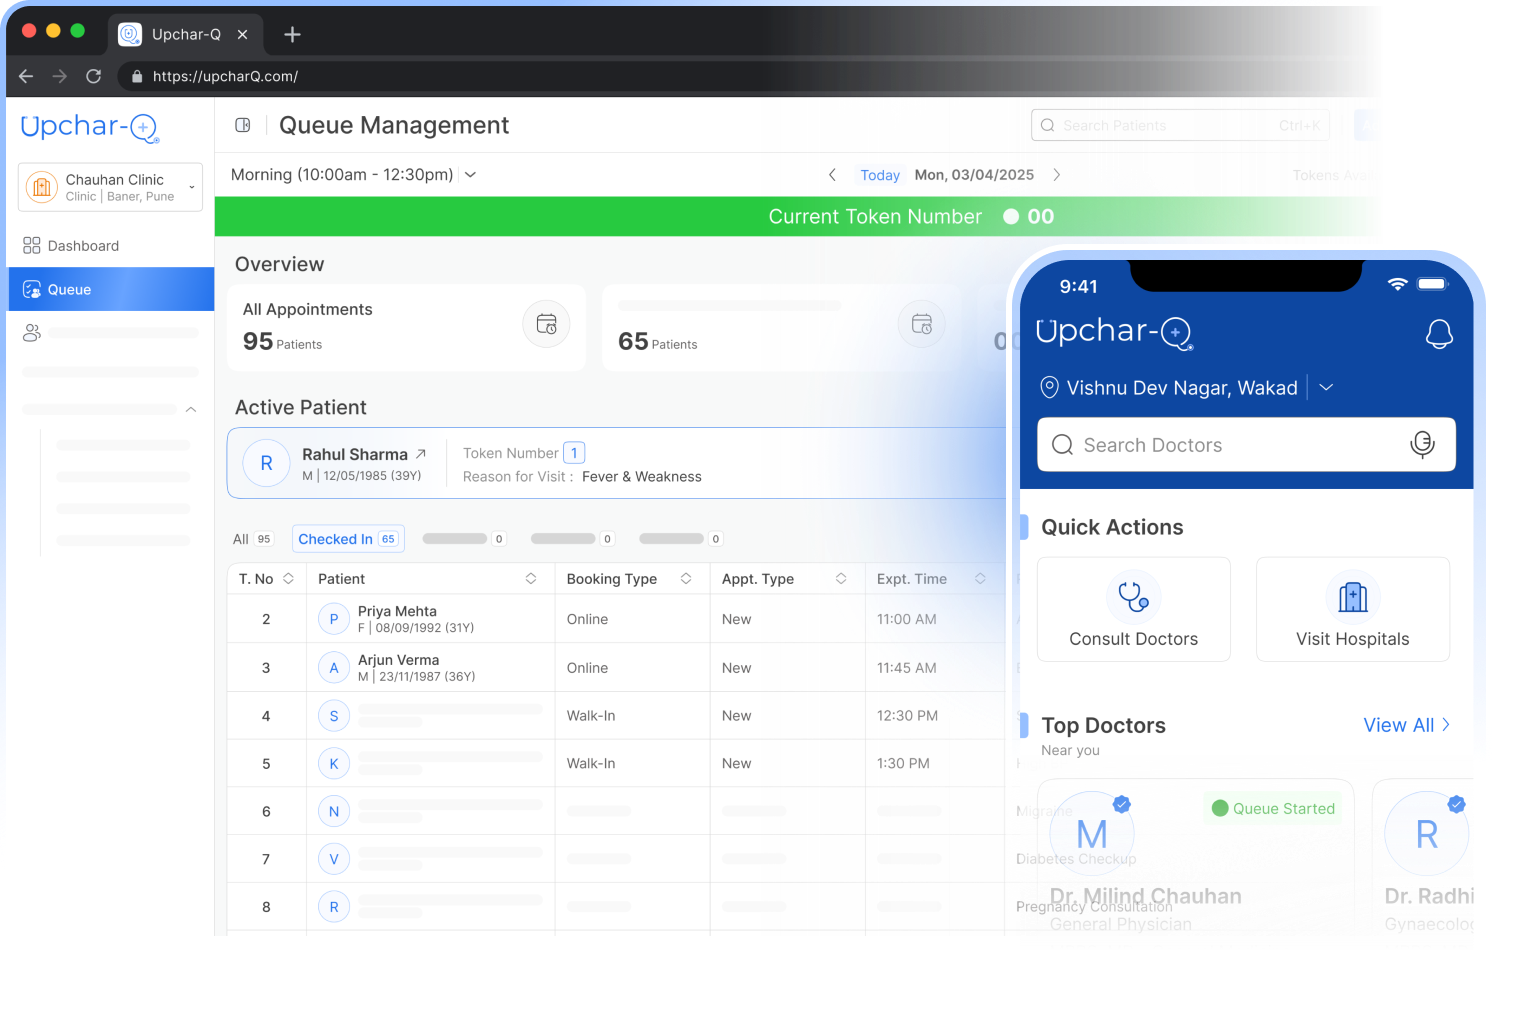This screenshot has height=1016, width=1528.
Task: Tap the View All doctors link
Action: pyautogui.click(x=1405, y=725)
